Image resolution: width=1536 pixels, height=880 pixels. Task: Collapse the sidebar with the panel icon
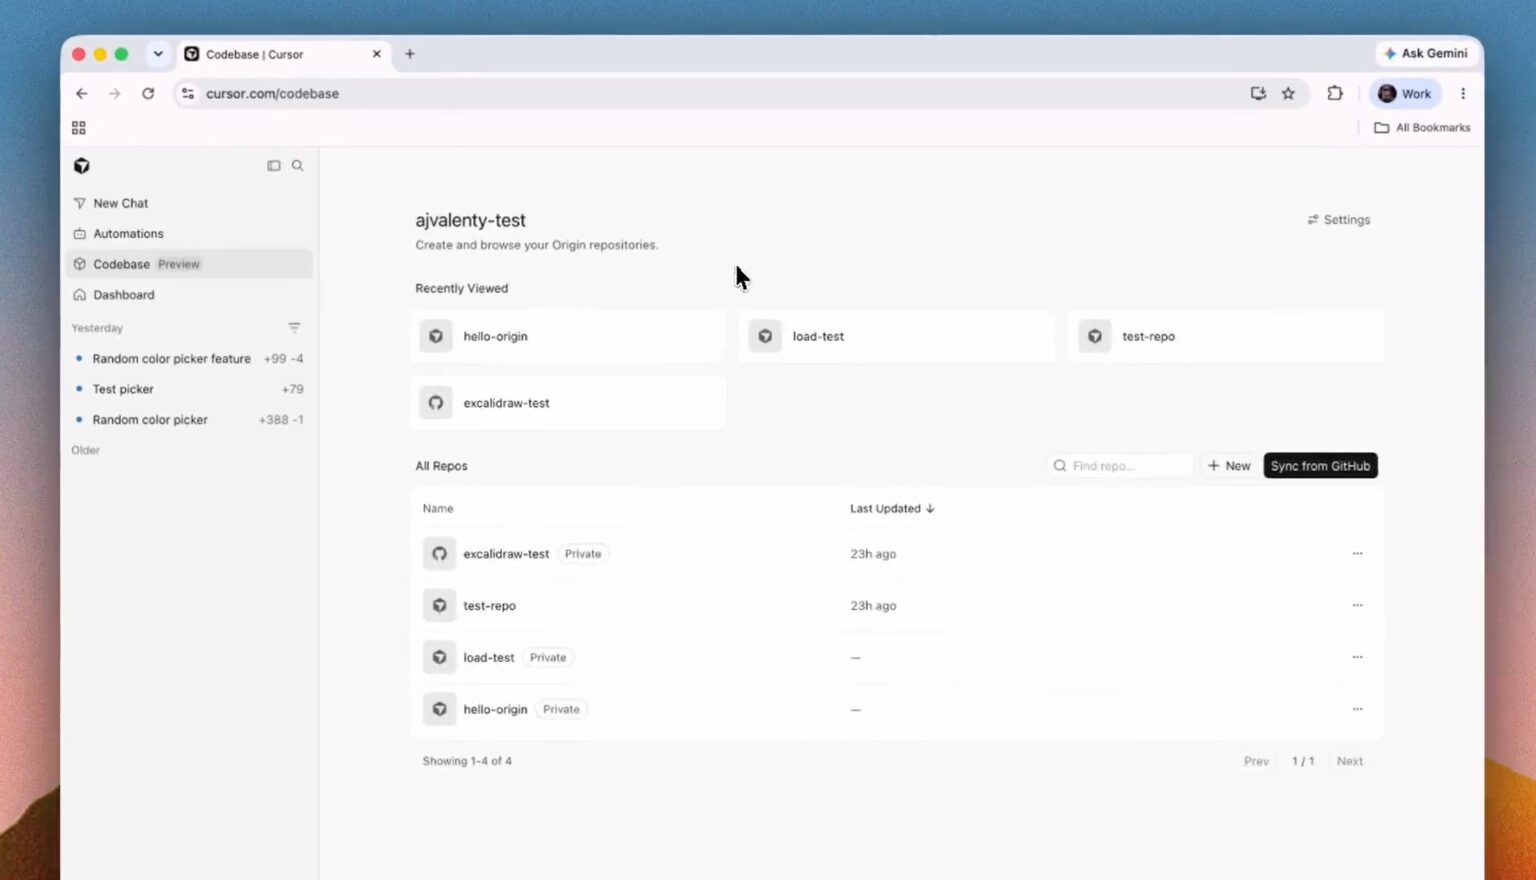pos(274,166)
